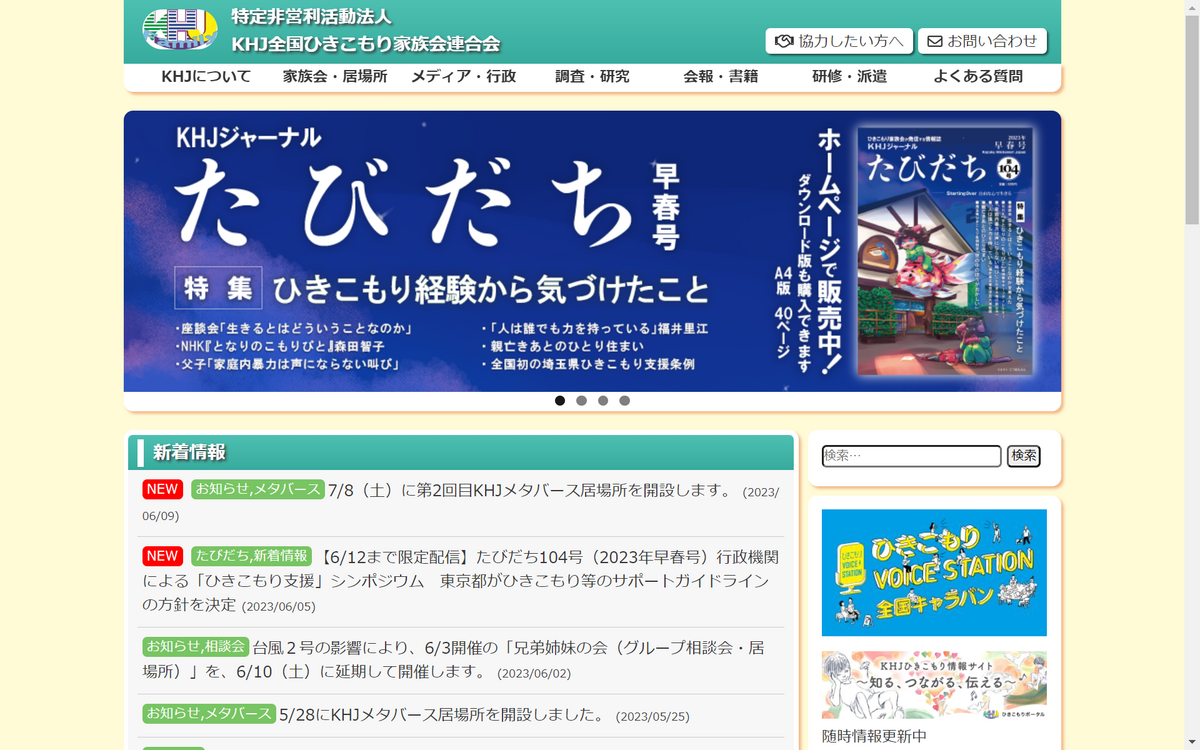Select the second carousel dot
The width and height of the screenshot is (1200, 750).
coord(581,401)
